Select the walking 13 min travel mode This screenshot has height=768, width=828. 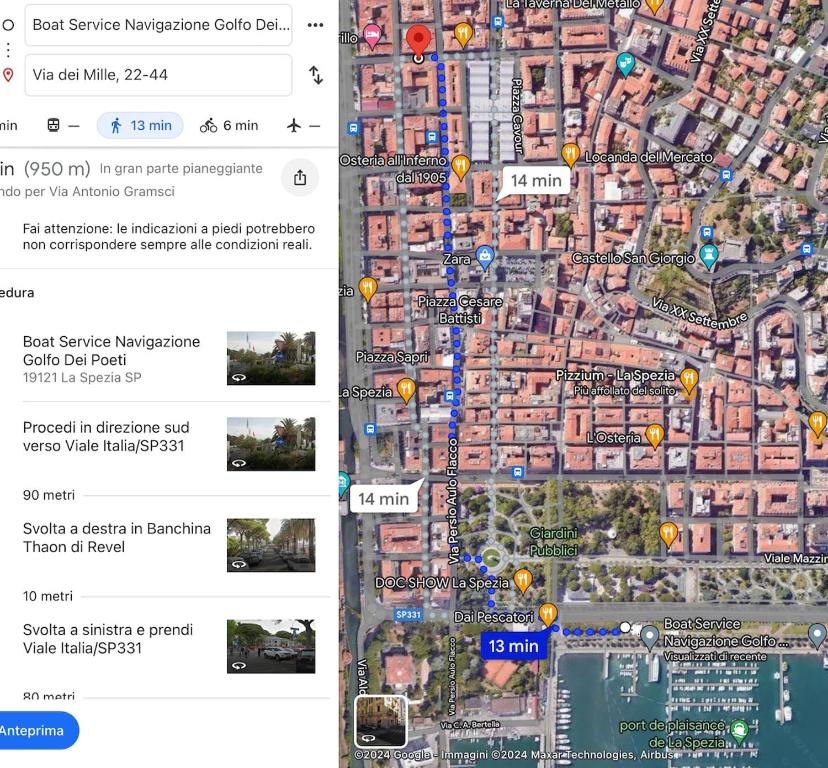[140, 126]
